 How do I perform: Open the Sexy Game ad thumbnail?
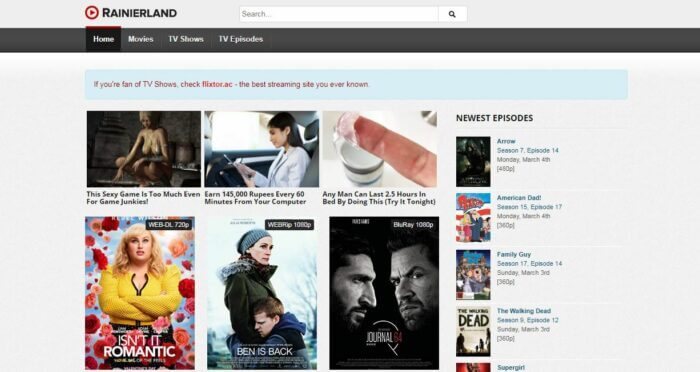tap(144, 149)
